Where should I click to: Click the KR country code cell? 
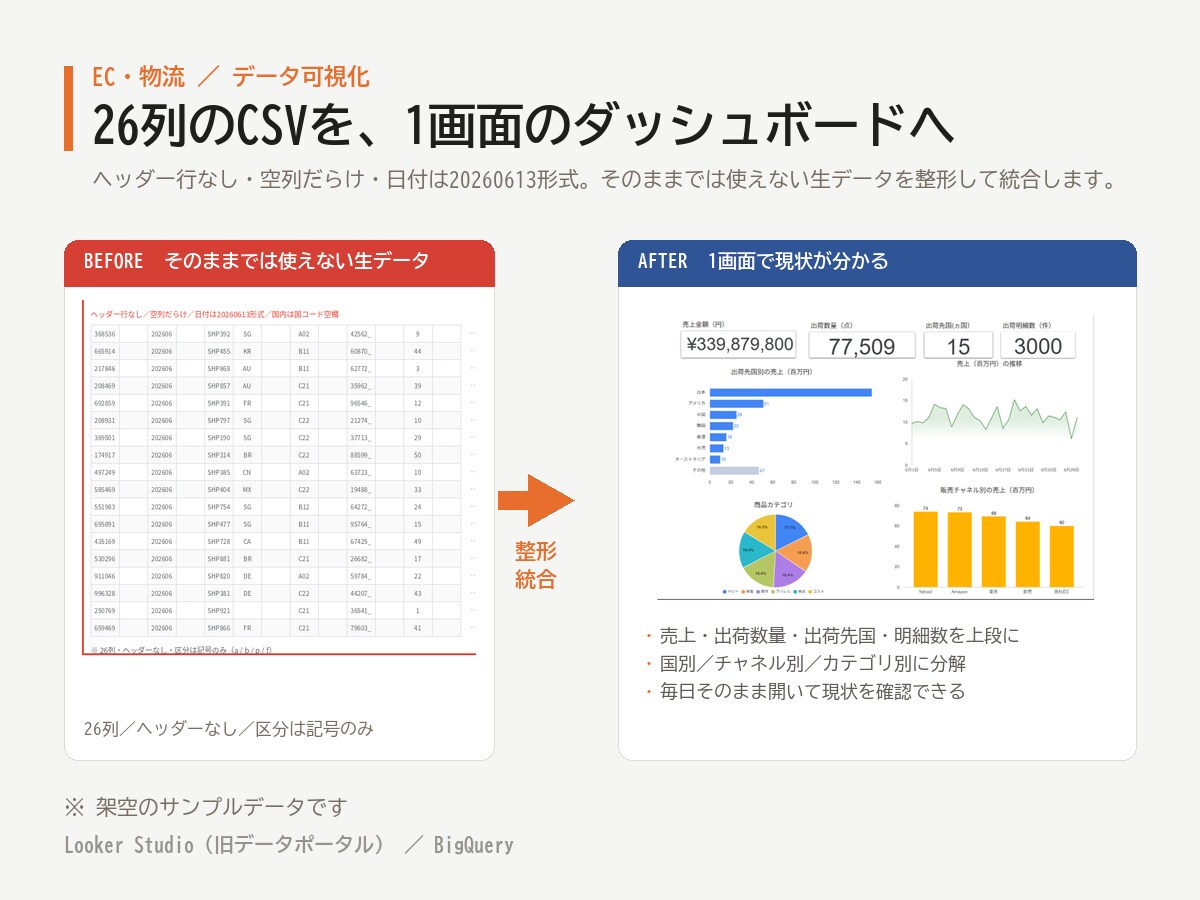click(x=247, y=351)
